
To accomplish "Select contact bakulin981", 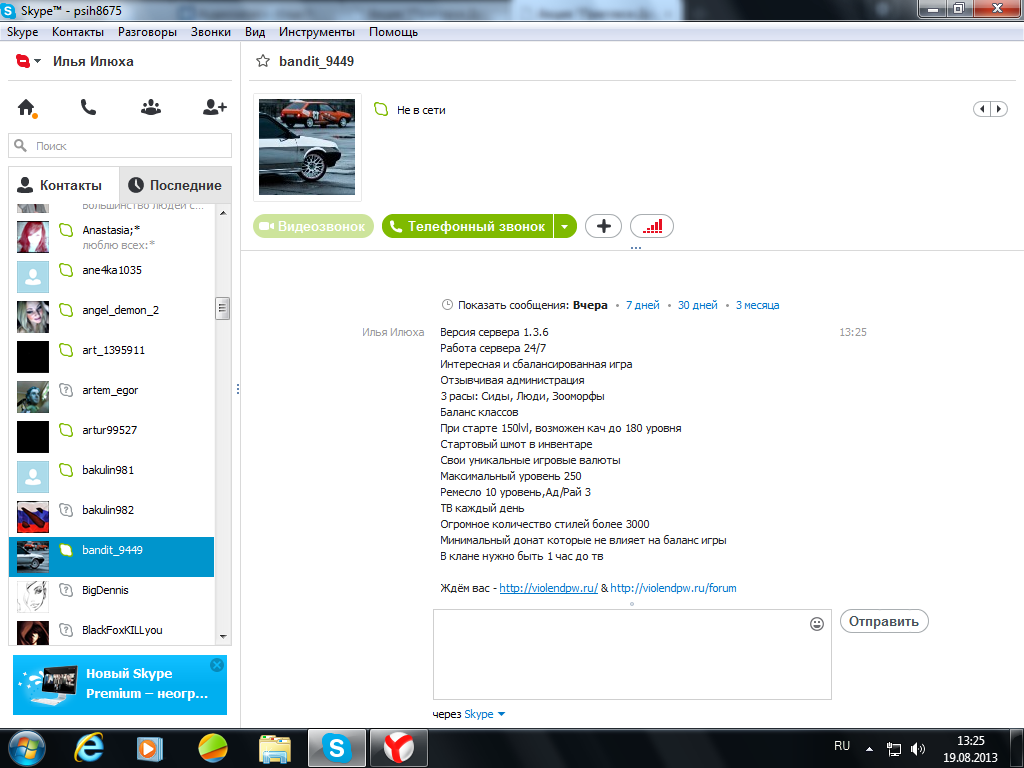I will (112, 476).
